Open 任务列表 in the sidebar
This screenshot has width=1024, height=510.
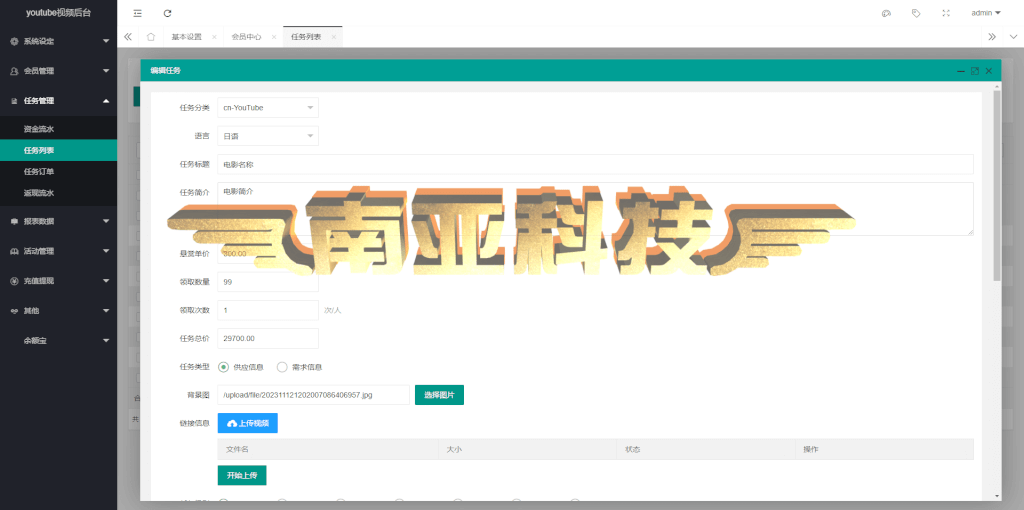point(58,150)
